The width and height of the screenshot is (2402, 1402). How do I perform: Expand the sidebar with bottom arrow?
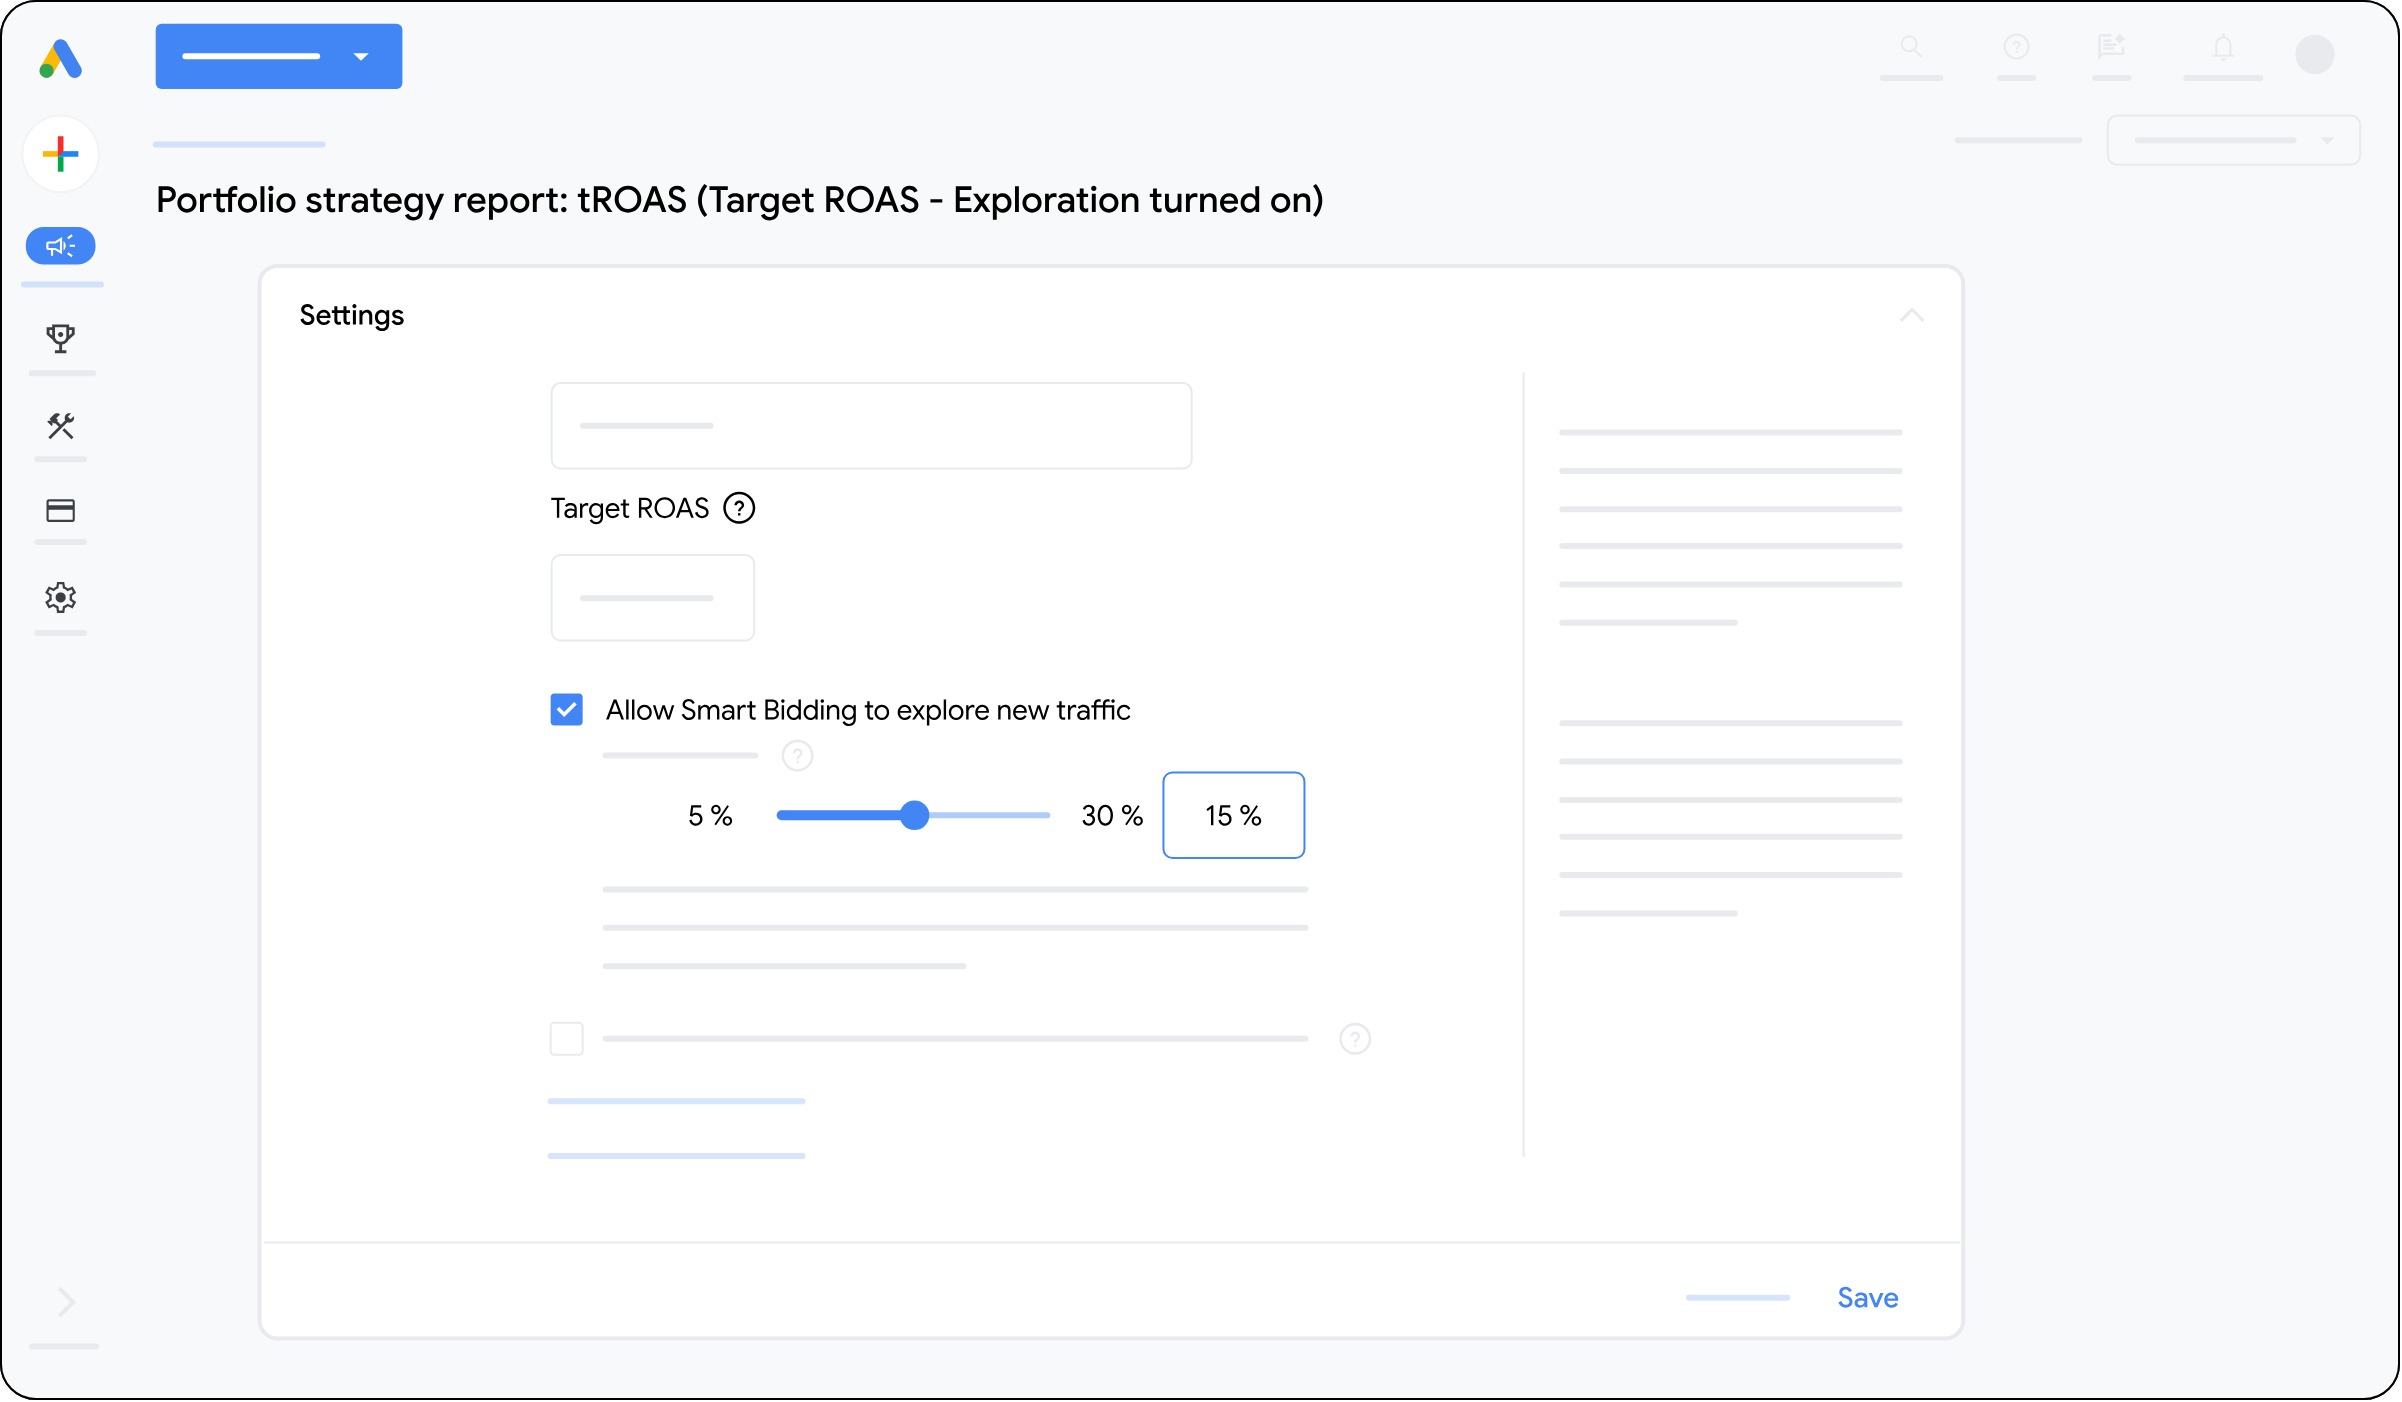[x=66, y=1302]
